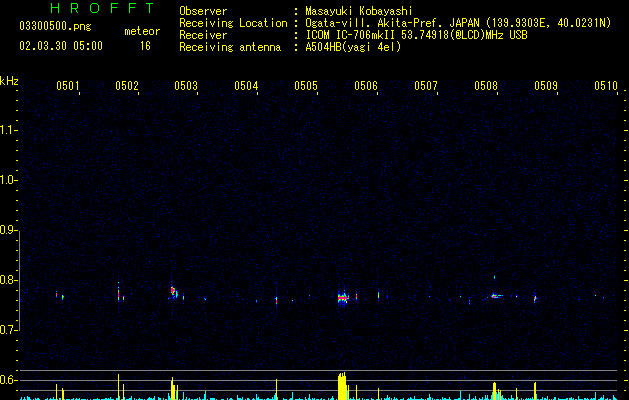Click the 0507 time marker
This screenshot has width=629, height=400.
coord(426,85)
